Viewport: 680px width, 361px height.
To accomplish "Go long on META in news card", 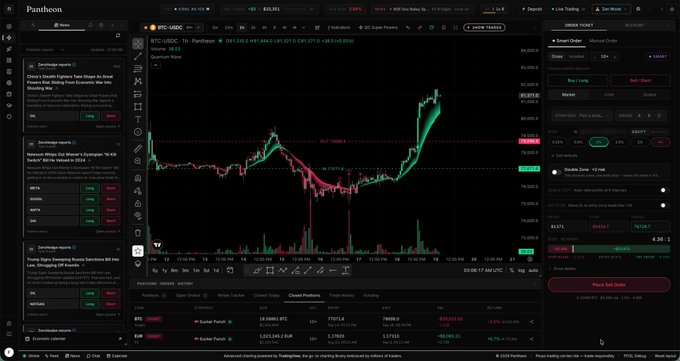I will (x=90, y=188).
